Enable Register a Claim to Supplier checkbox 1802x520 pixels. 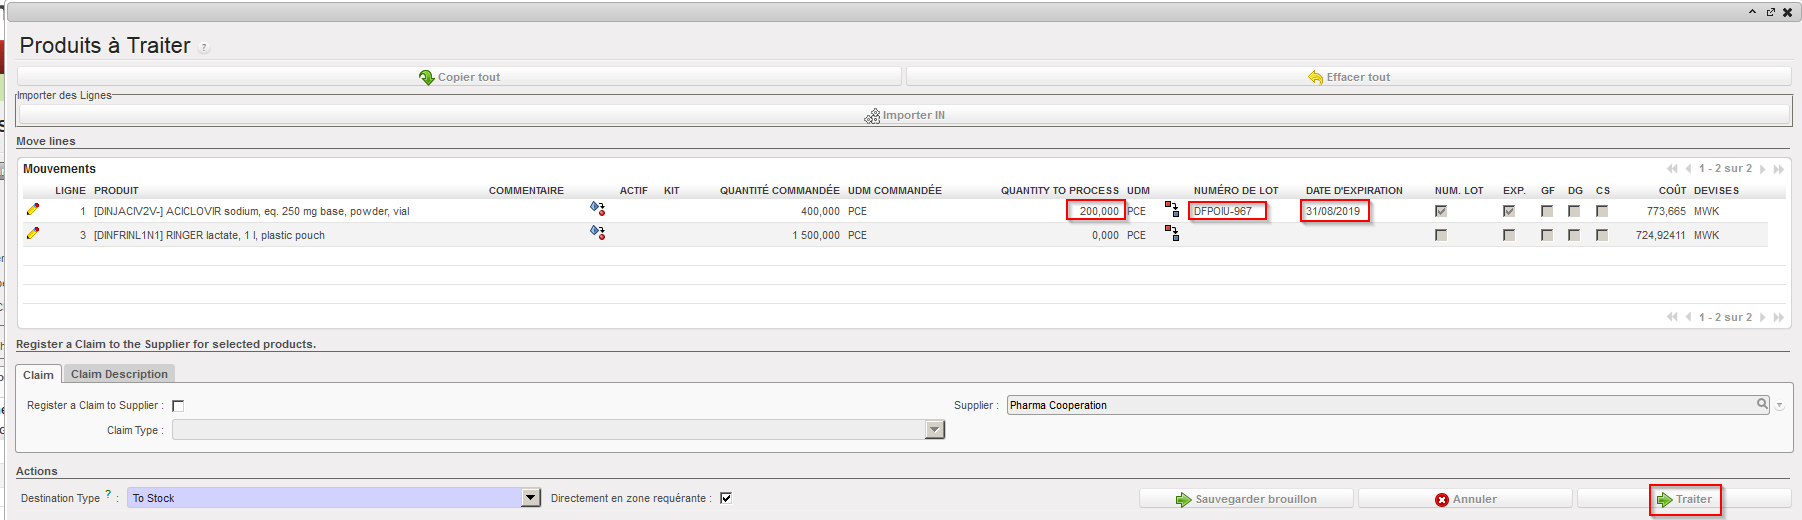178,406
